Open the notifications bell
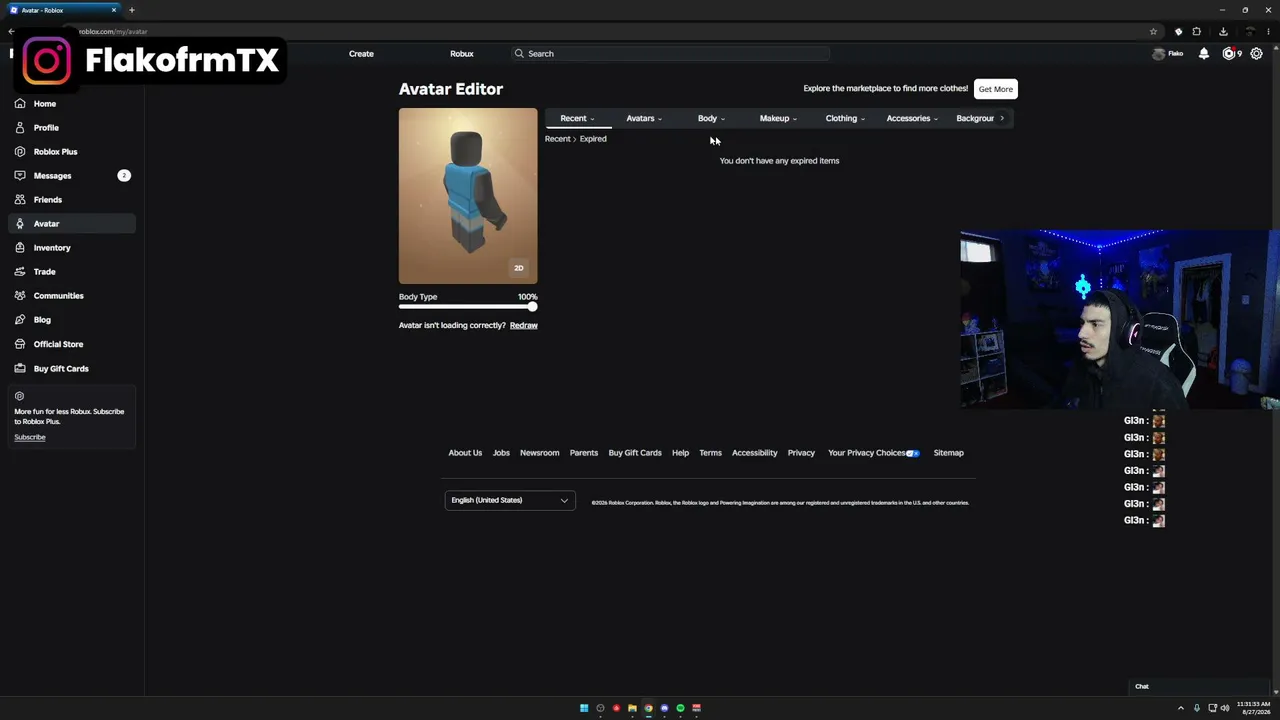 pos(1204,54)
